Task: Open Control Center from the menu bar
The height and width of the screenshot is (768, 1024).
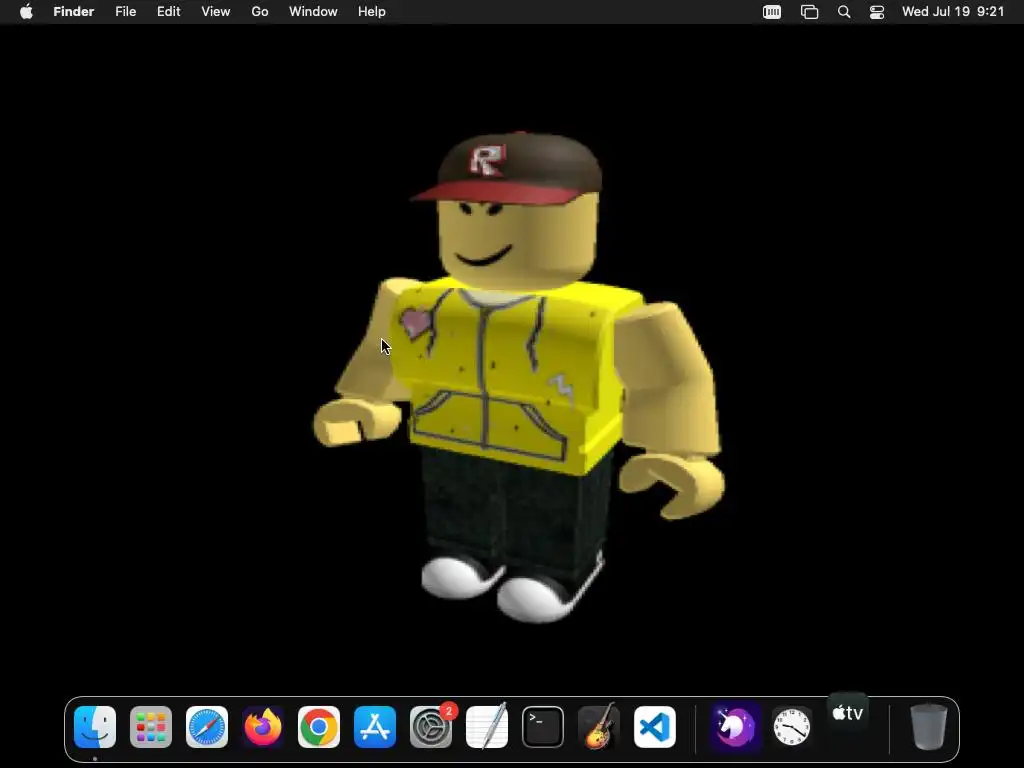Action: pyautogui.click(x=877, y=12)
